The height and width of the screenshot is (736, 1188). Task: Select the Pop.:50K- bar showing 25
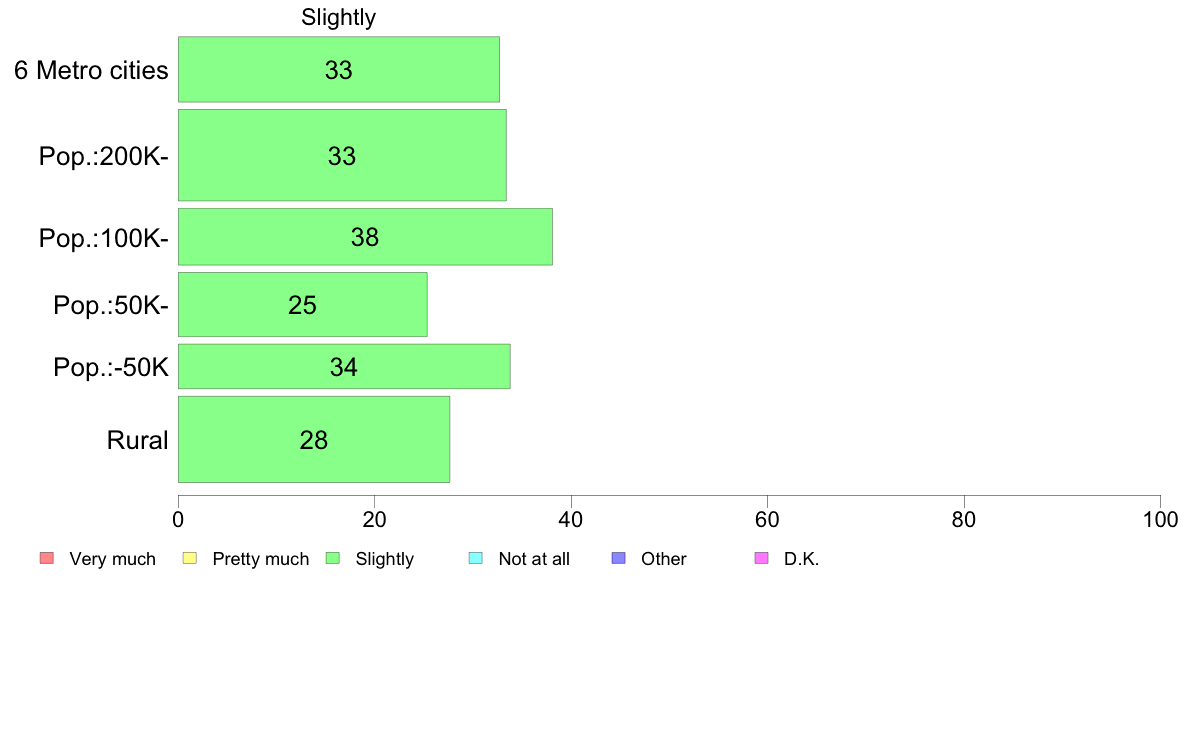(x=302, y=304)
